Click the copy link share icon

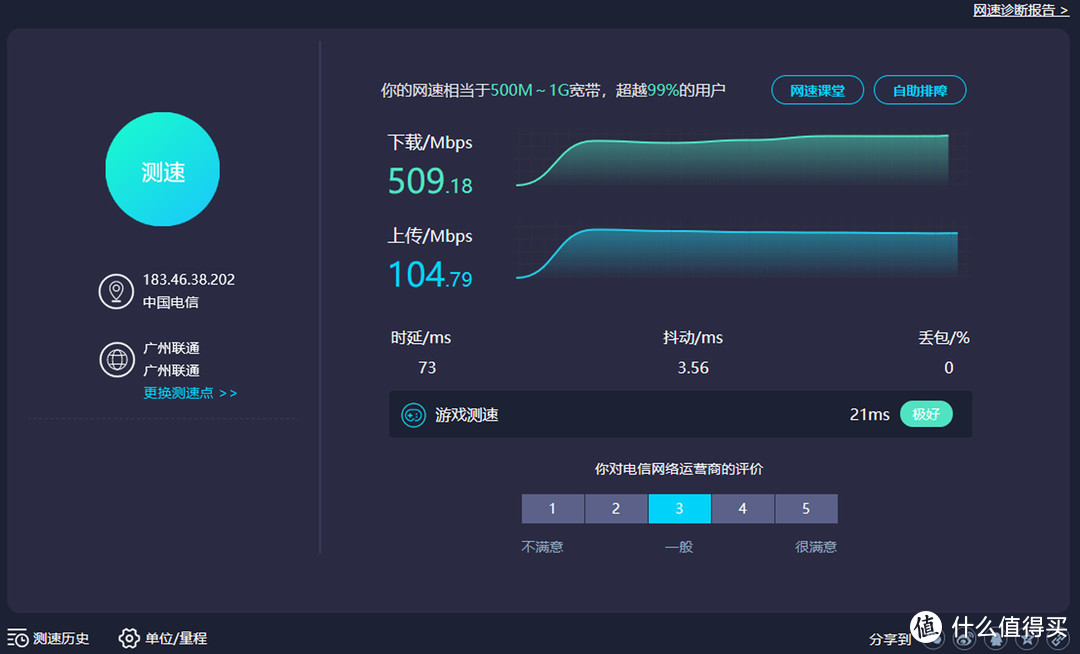click(1059, 640)
